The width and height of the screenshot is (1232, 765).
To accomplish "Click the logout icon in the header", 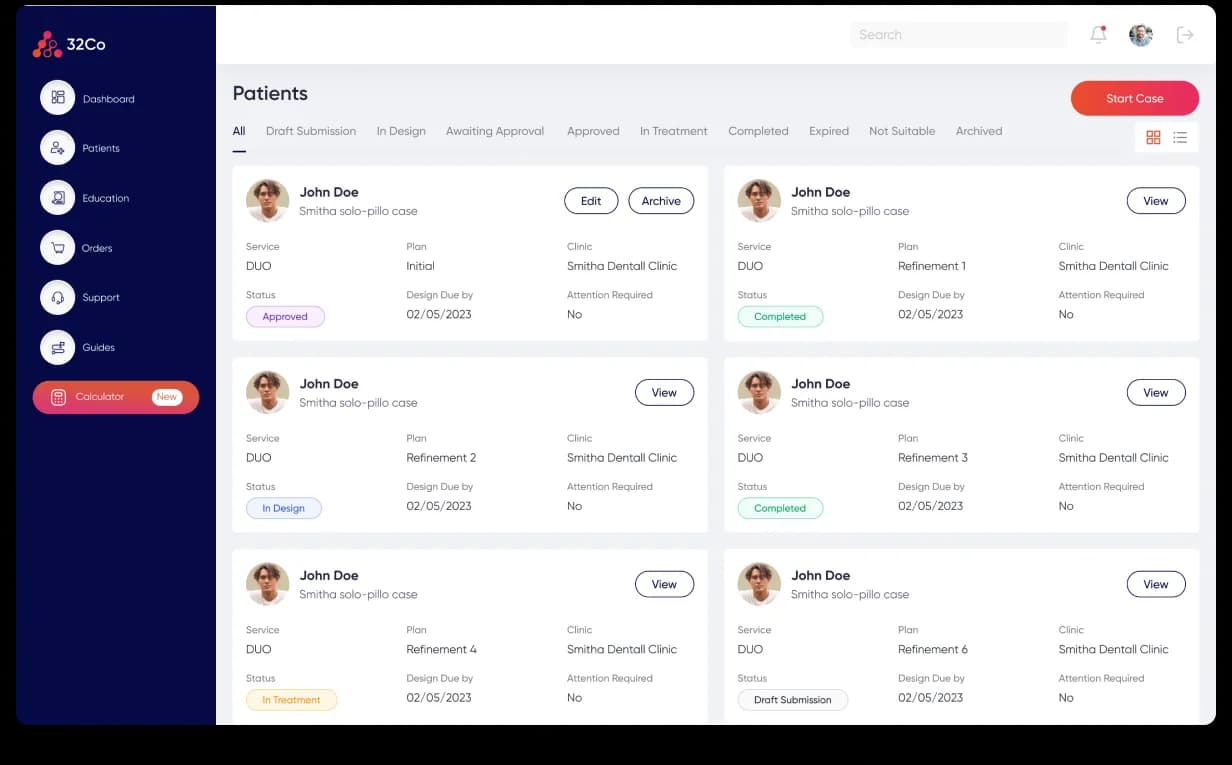I will (x=1185, y=35).
